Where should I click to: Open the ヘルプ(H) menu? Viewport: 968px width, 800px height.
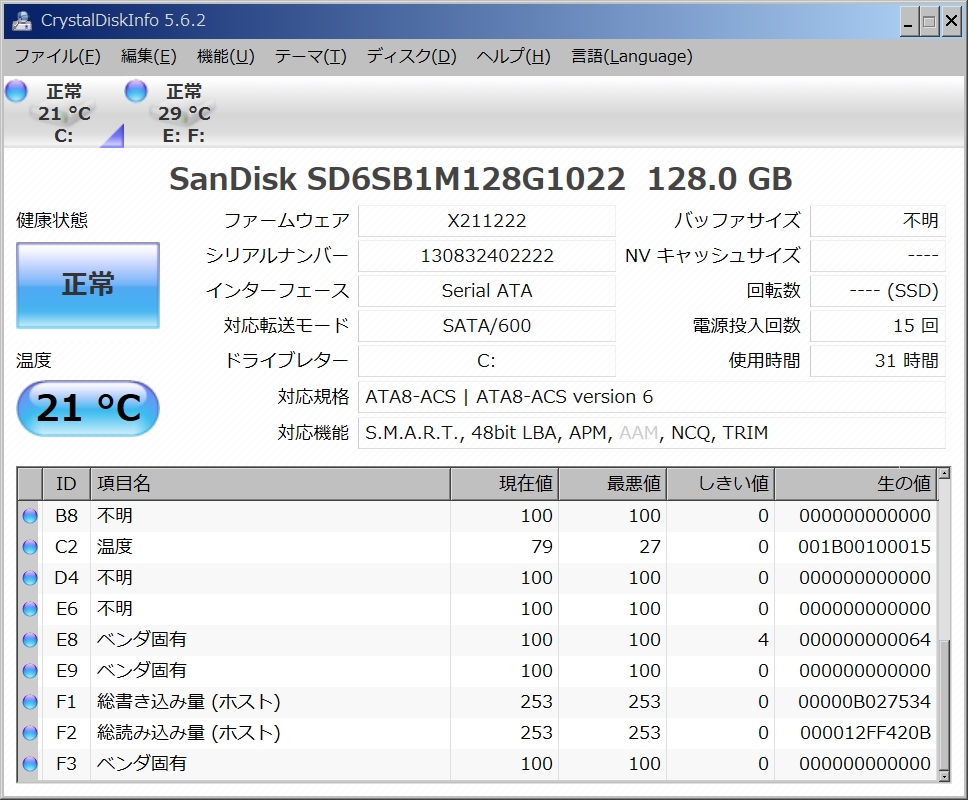pyautogui.click(x=513, y=56)
